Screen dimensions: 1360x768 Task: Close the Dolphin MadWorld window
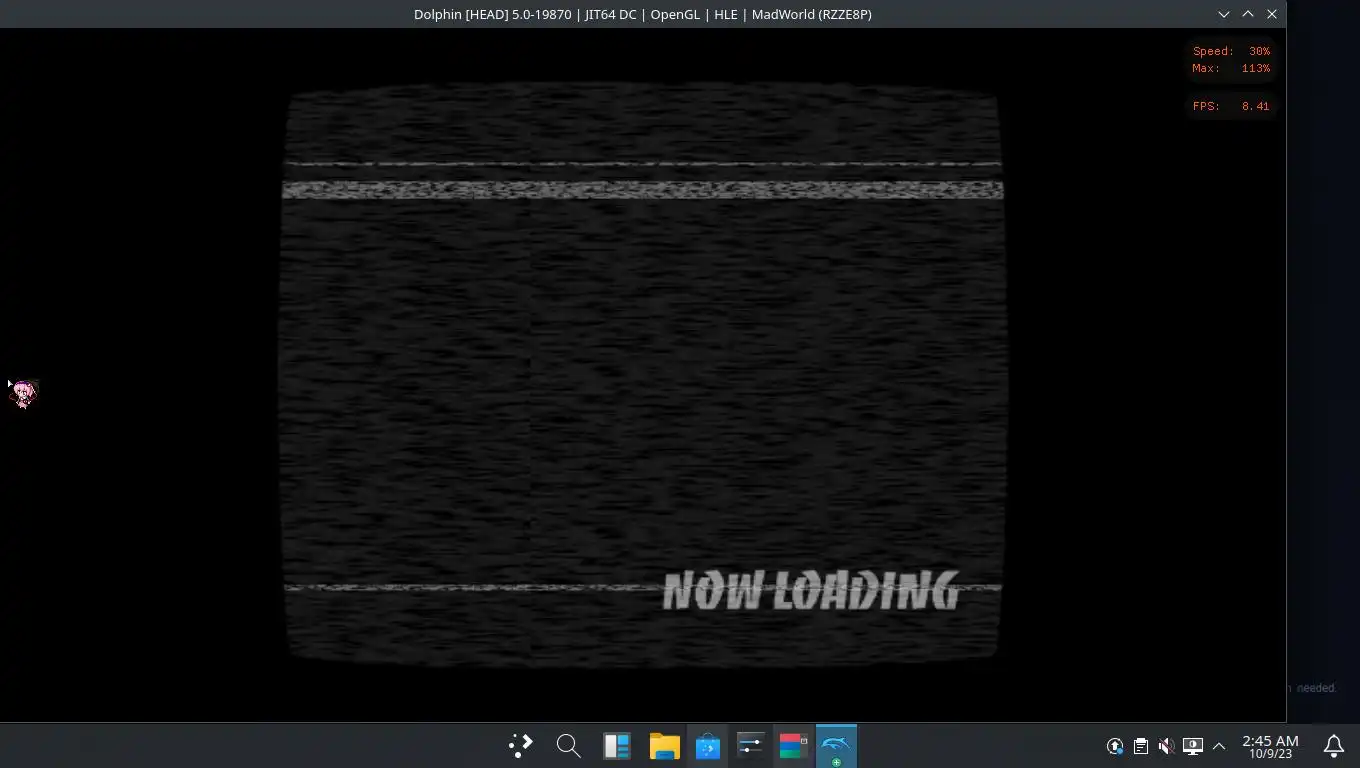tap(1272, 14)
